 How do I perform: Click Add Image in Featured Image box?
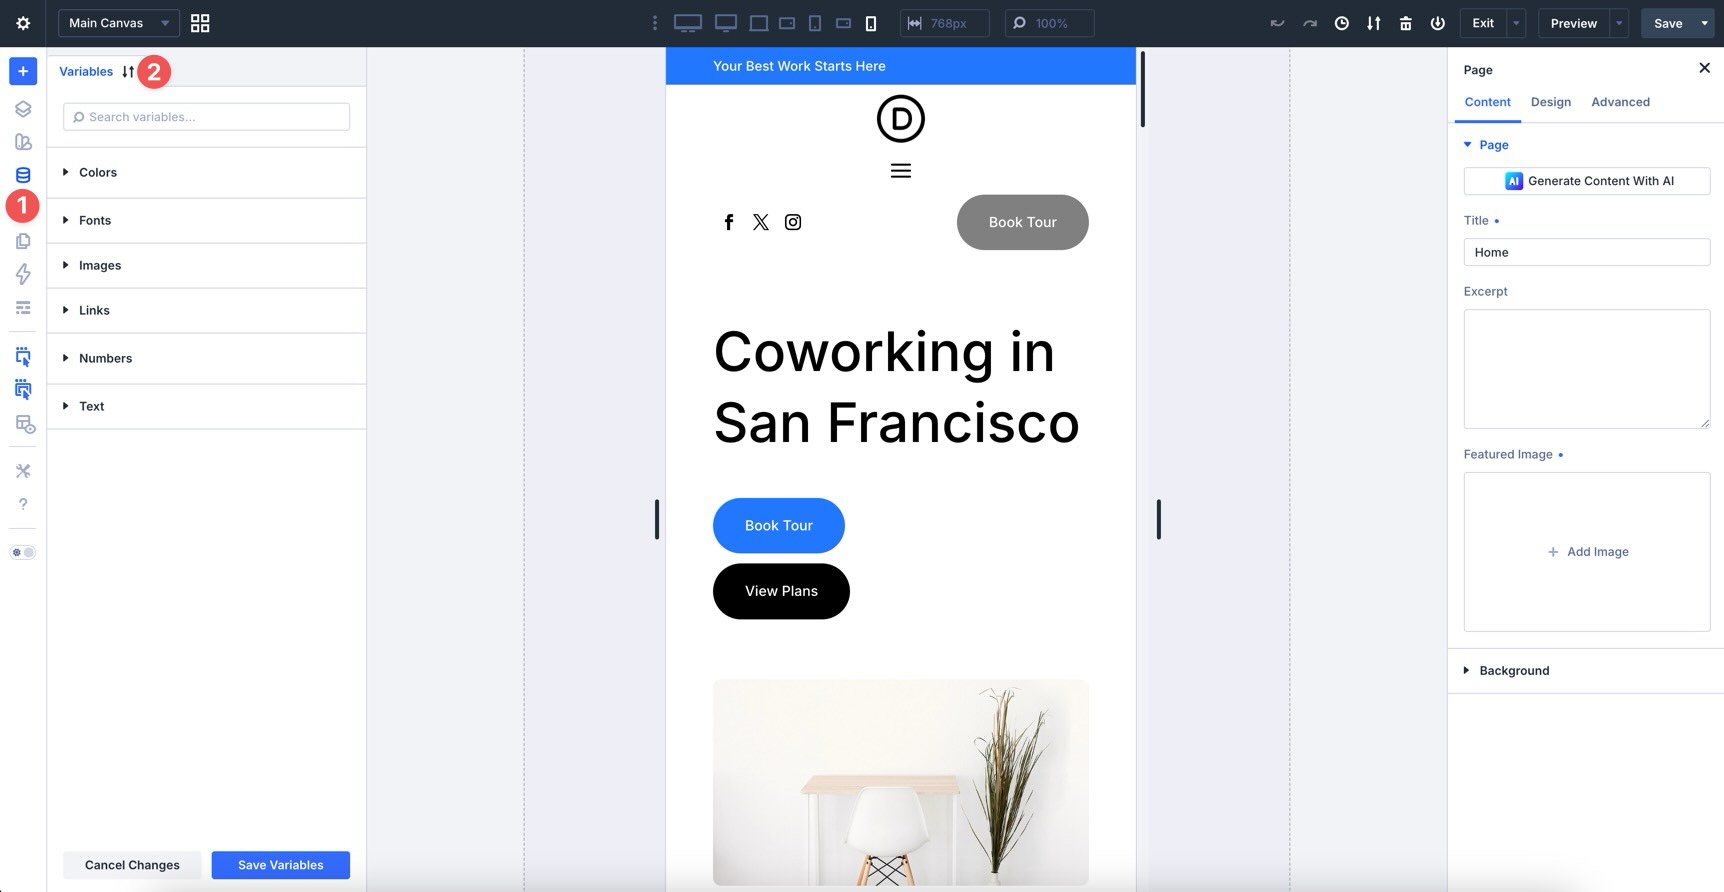1587,552
